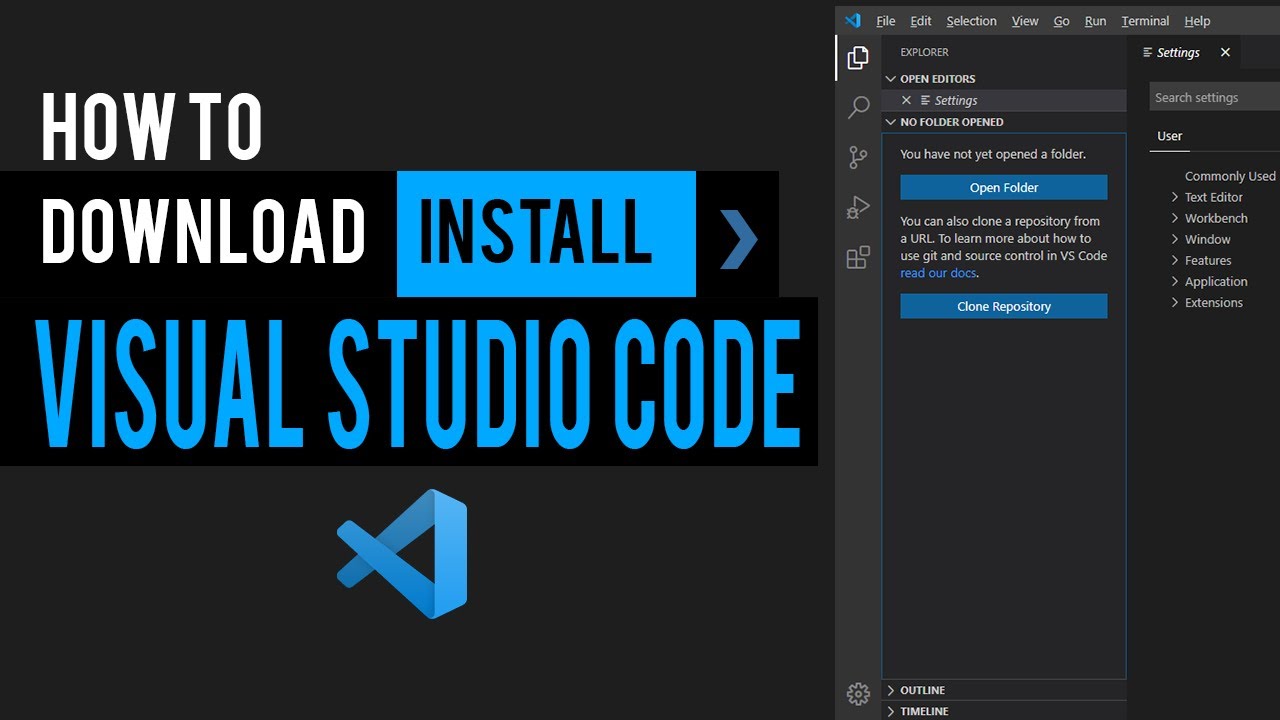Close the Settings editor tab
The height and width of the screenshot is (720, 1280).
(1225, 52)
